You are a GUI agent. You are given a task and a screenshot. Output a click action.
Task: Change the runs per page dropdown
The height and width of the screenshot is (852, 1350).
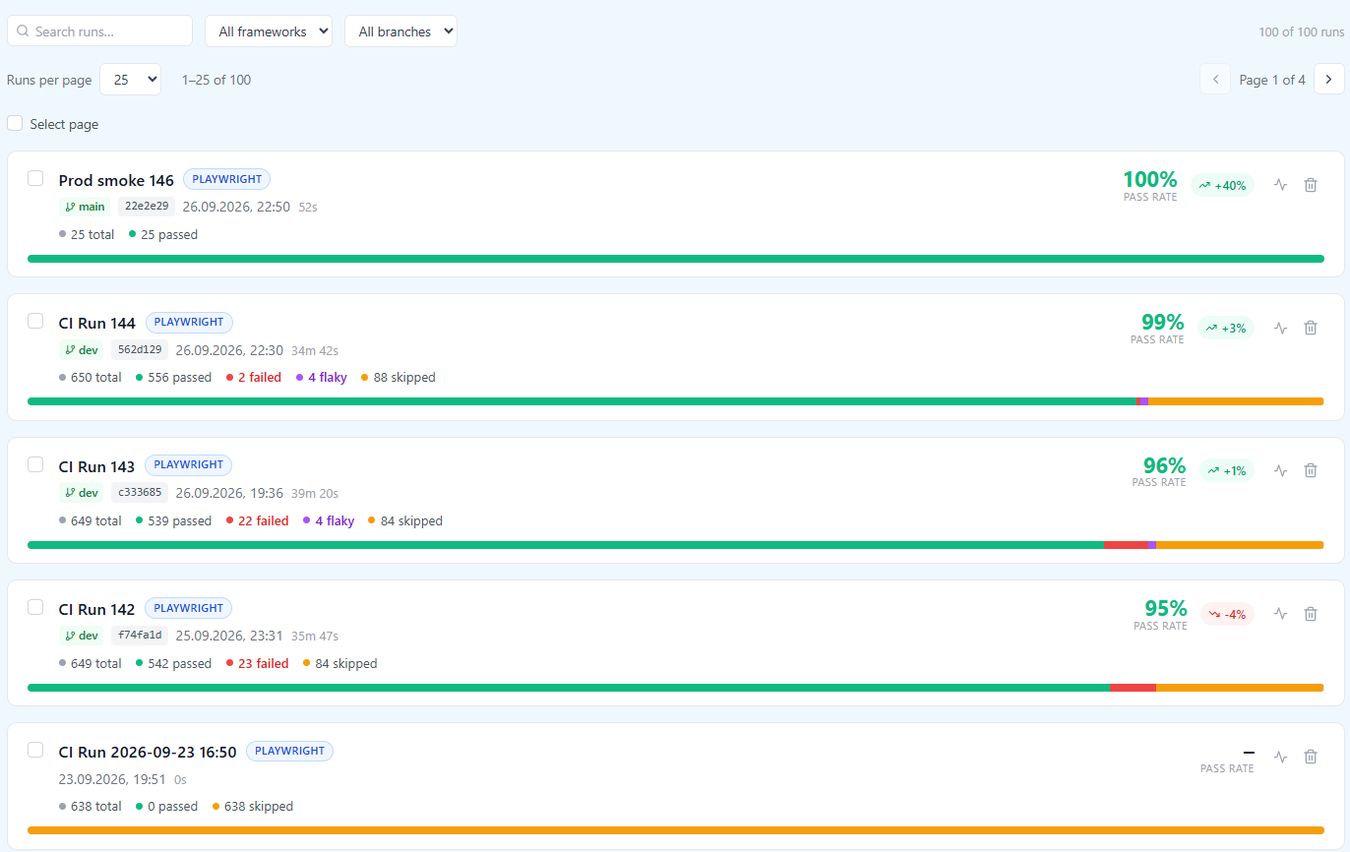pos(130,79)
